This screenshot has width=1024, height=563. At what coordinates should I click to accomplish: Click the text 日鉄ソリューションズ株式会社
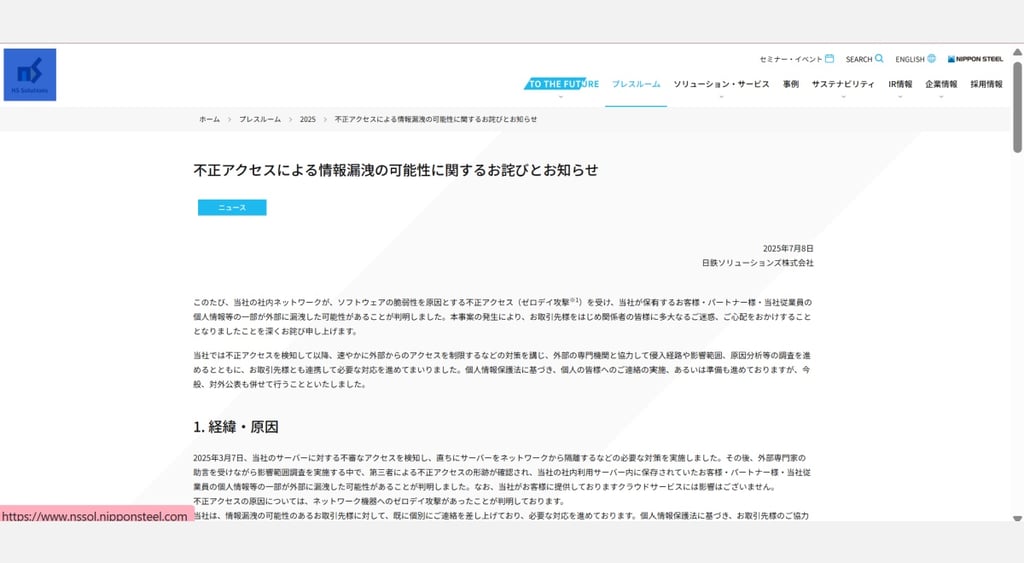coord(758,263)
